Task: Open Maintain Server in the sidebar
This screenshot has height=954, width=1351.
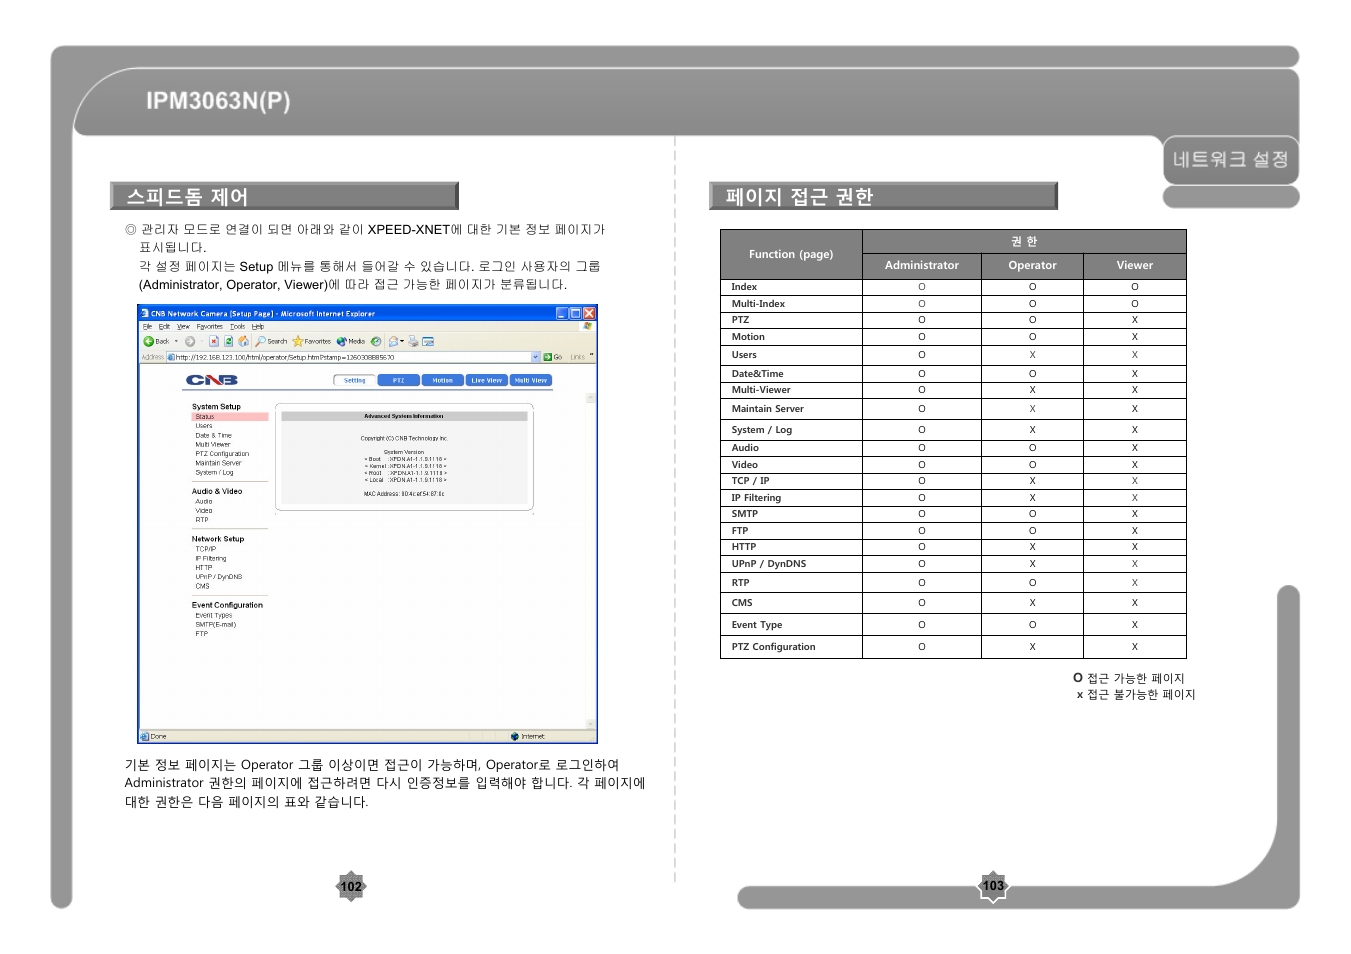Action: (x=218, y=463)
